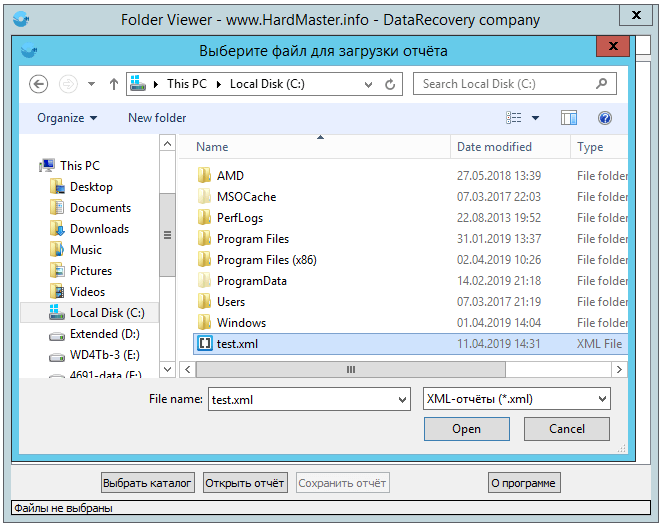Expand the file type filter dropdown

[x=601, y=399]
